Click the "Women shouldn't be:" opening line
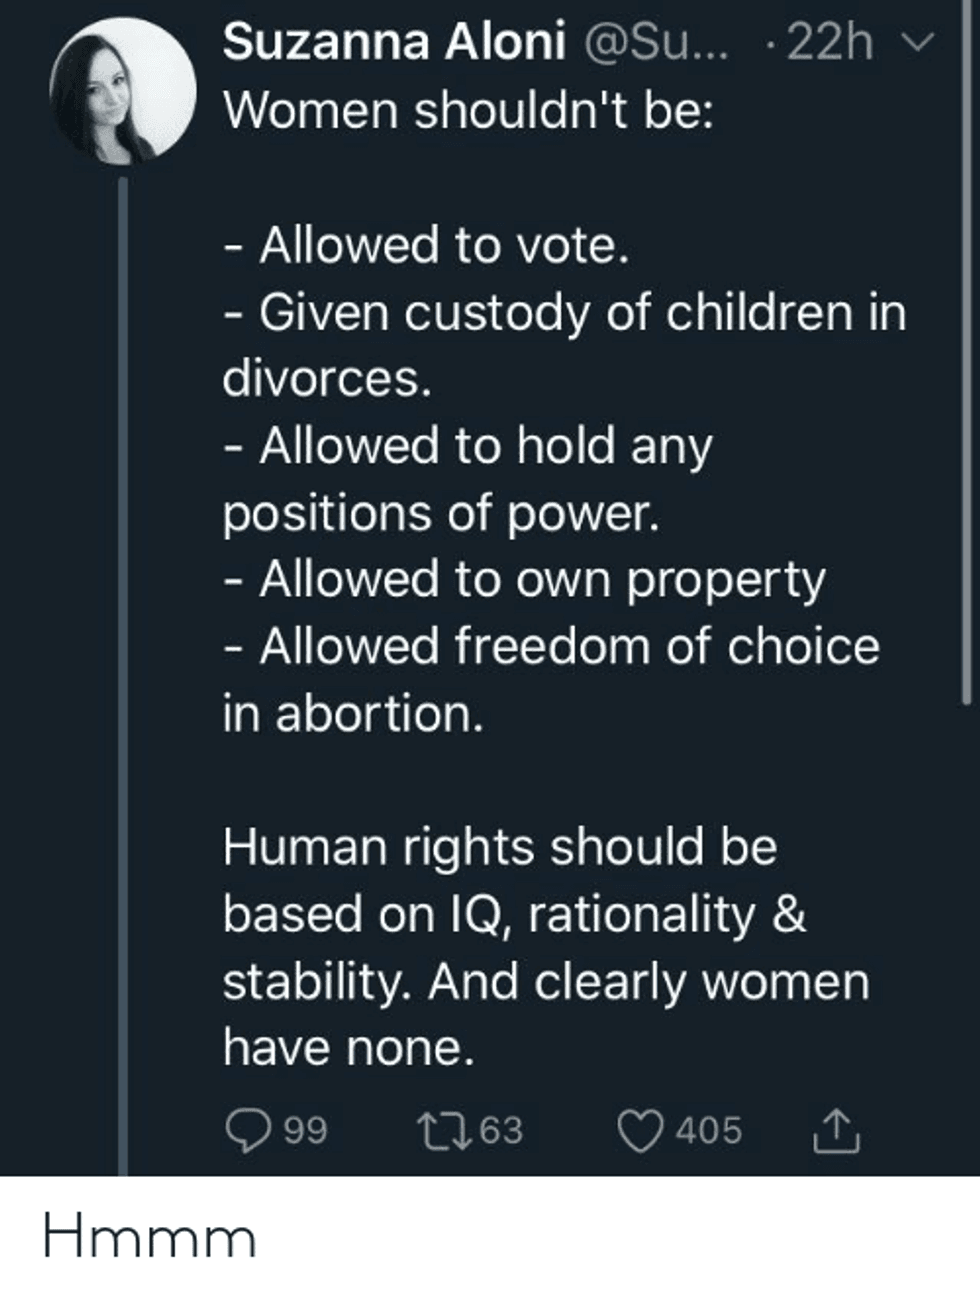This screenshot has height=1301, width=980. point(468,110)
